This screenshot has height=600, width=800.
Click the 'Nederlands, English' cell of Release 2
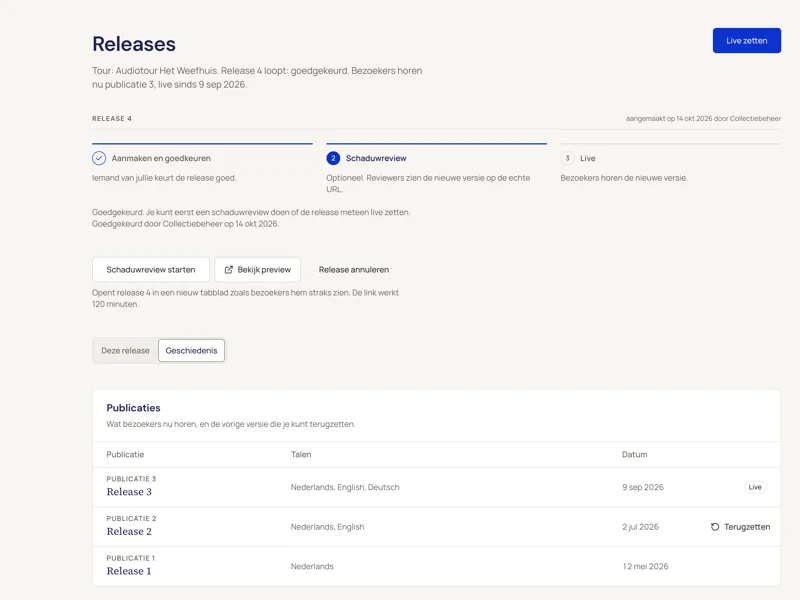click(328, 527)
